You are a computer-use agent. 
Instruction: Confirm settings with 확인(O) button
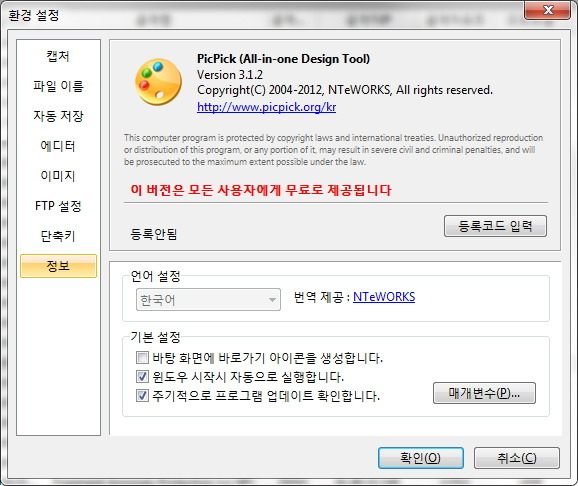421,458
